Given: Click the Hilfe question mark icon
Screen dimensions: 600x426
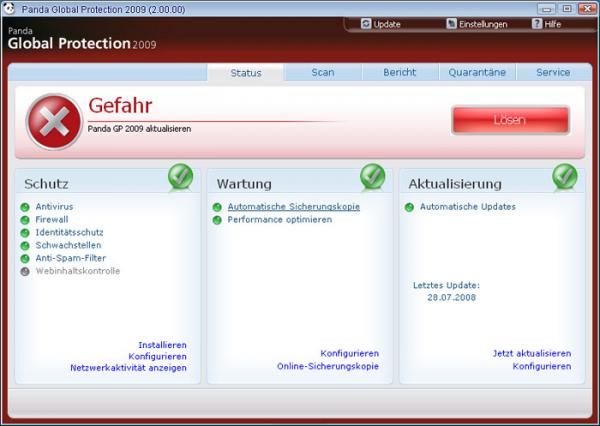Looking at the screenshot, I should pyautogui.click(x=537, y=24).
